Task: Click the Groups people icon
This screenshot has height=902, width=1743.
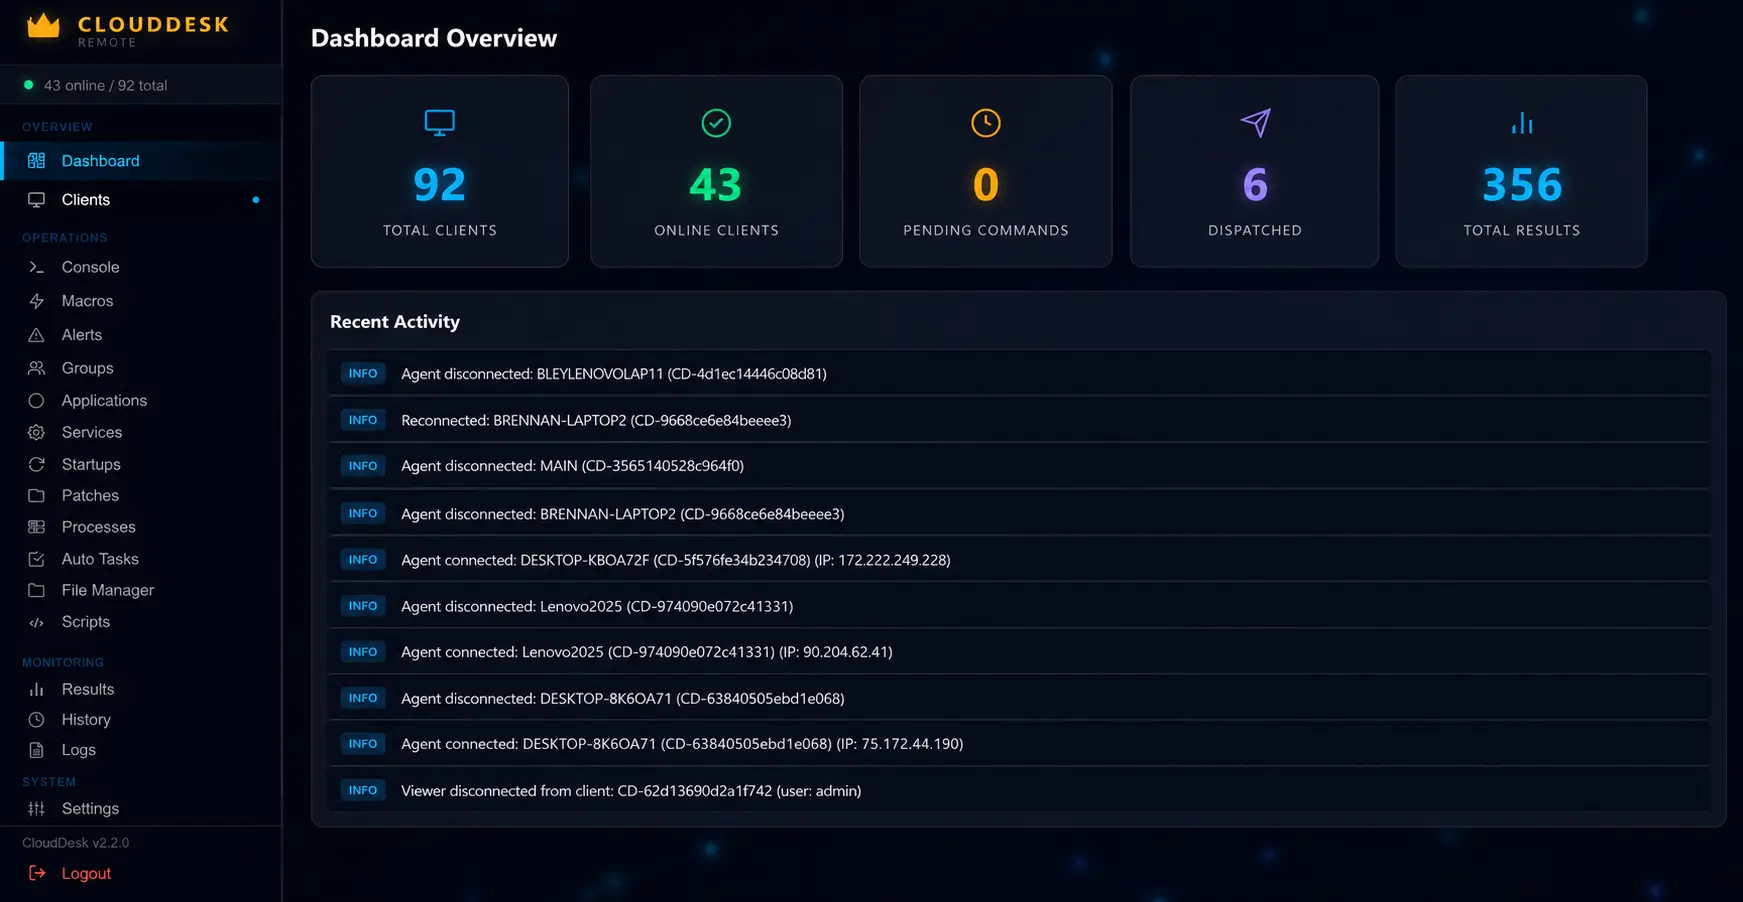Action: pos(37,368)
